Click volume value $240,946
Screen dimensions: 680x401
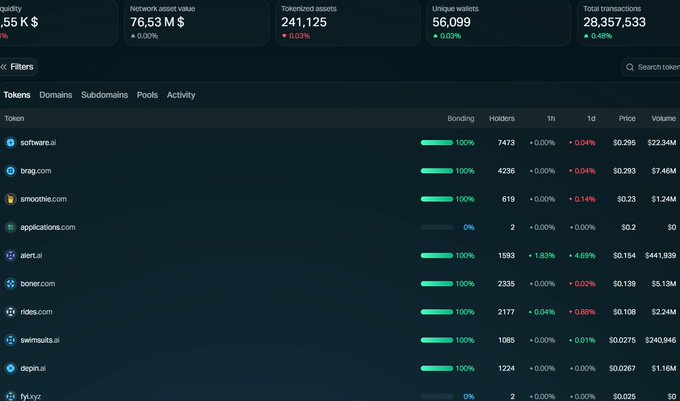(660, 340)
